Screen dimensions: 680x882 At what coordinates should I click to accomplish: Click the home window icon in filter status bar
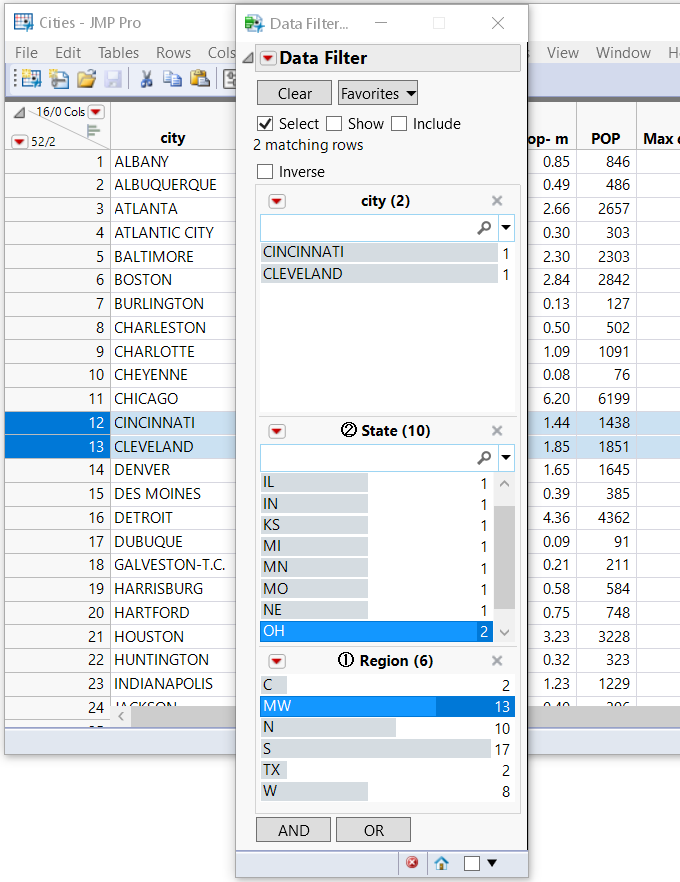pos(442,863)
